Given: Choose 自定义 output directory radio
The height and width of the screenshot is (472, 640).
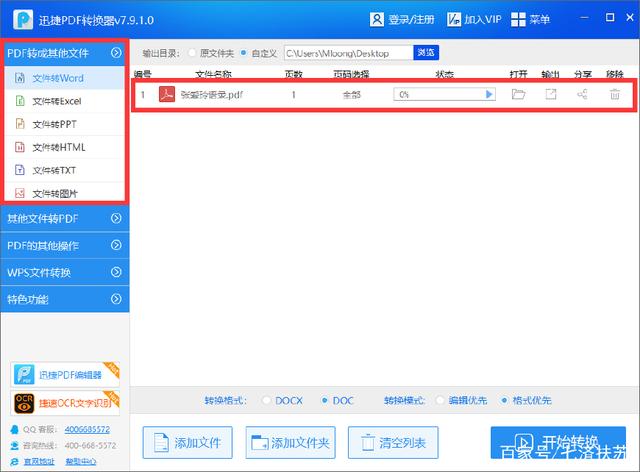Looking at the screenshot, I should pyautogui.click(x=243, y=53).
